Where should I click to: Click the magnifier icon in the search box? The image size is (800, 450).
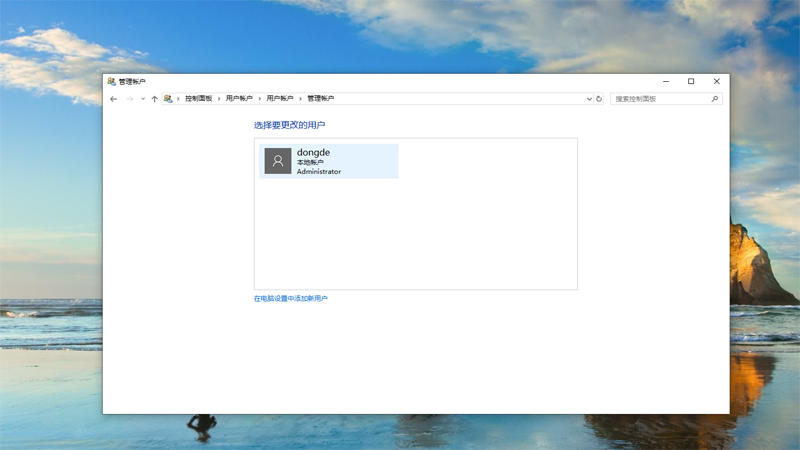(x=715, y=99)
